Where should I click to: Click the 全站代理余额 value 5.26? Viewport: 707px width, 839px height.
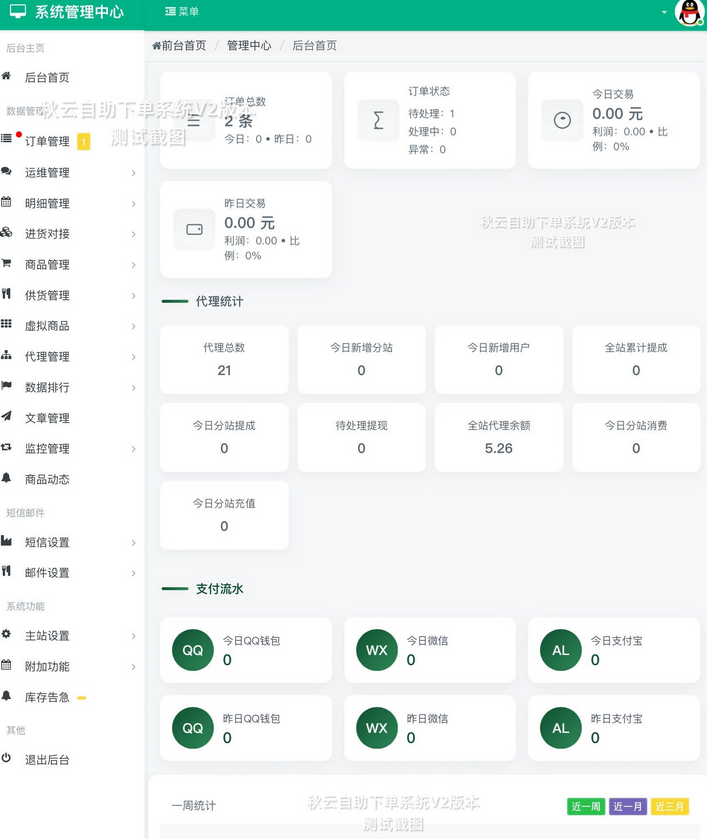click(x=499, y=448)
